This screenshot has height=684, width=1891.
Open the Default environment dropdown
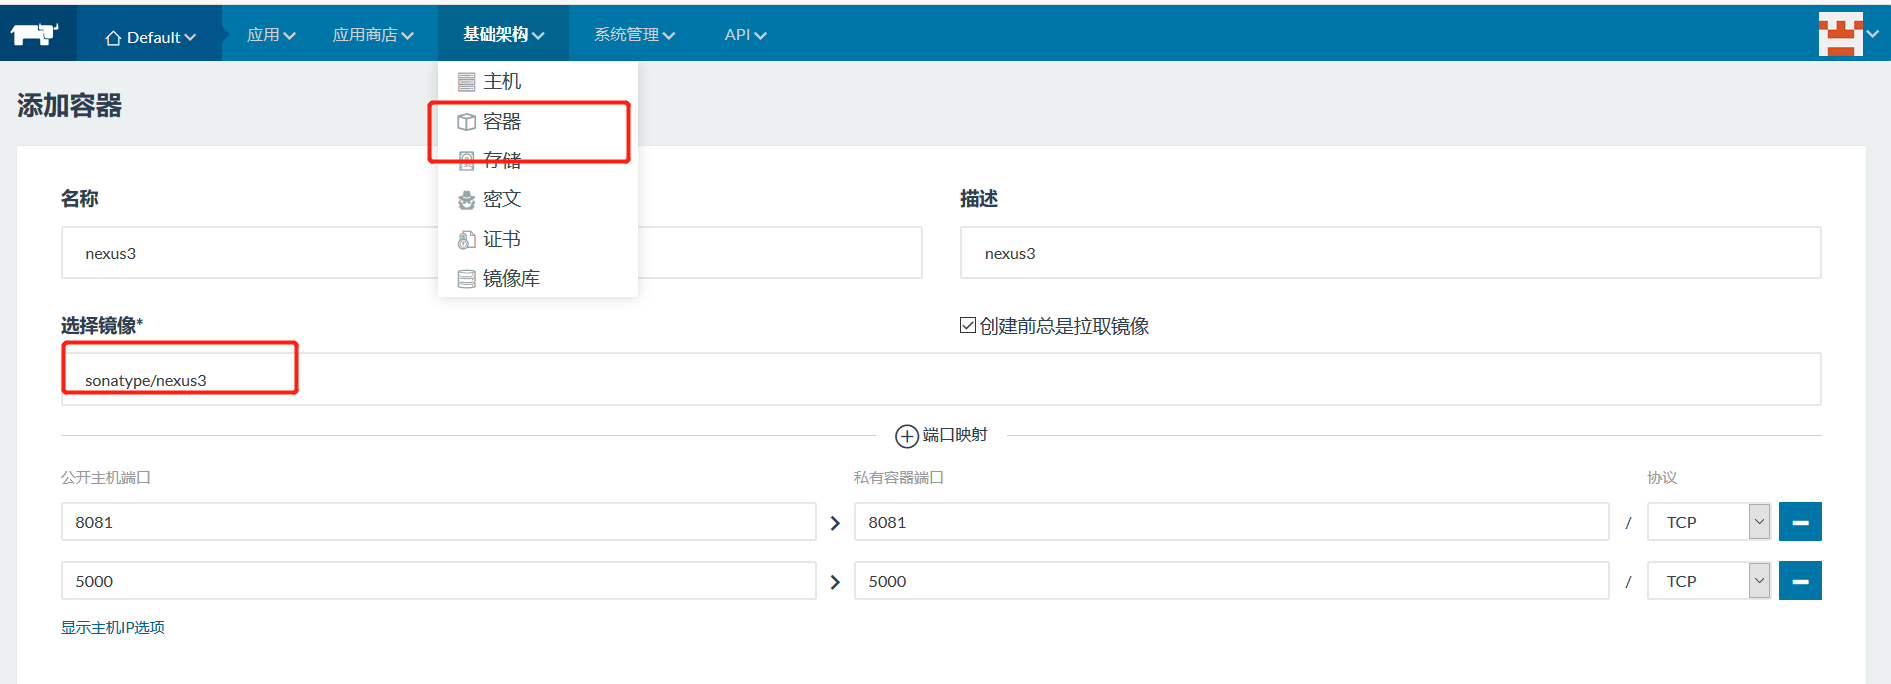pos(150,37)
